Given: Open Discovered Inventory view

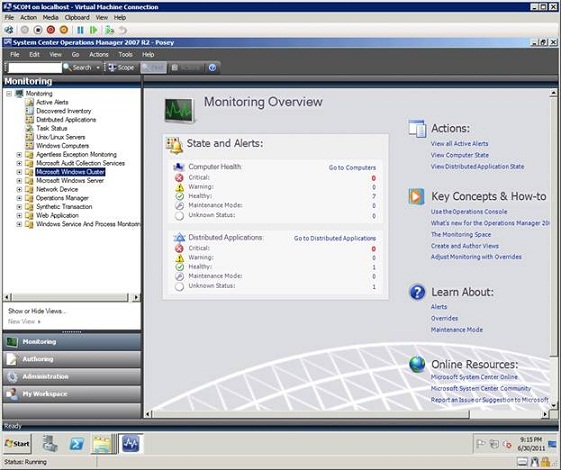Looking at the screenshot, I should 64,111.
